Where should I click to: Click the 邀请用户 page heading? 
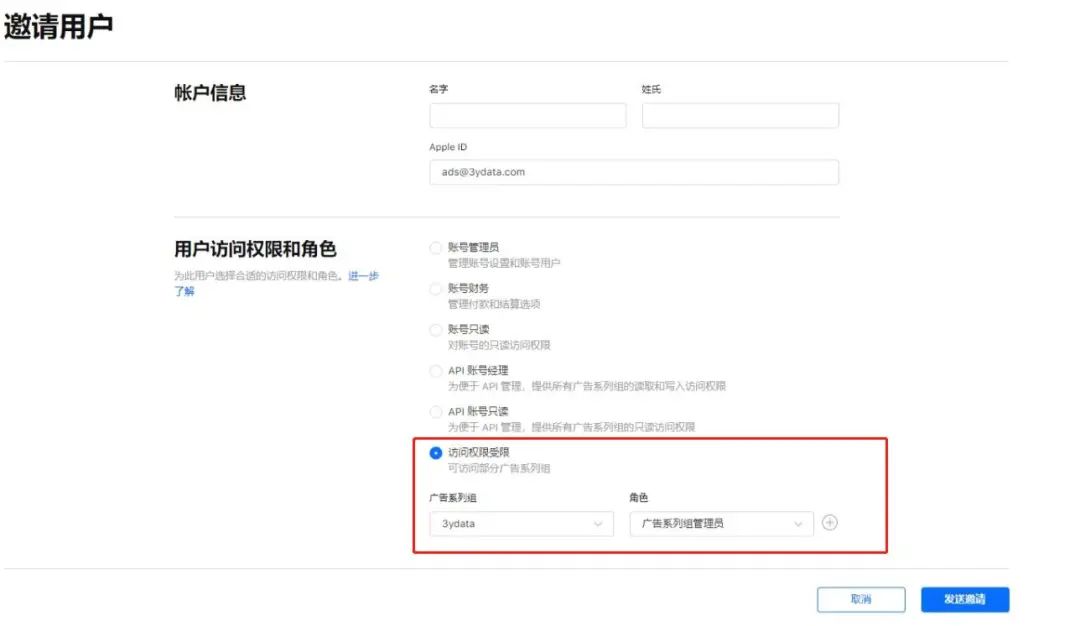tap(59, 27)
